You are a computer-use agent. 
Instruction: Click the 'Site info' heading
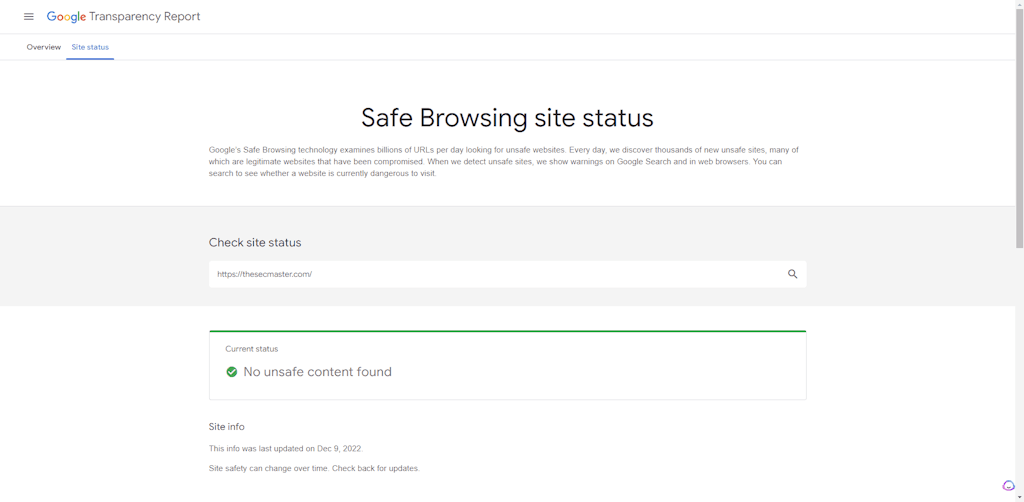227,427
